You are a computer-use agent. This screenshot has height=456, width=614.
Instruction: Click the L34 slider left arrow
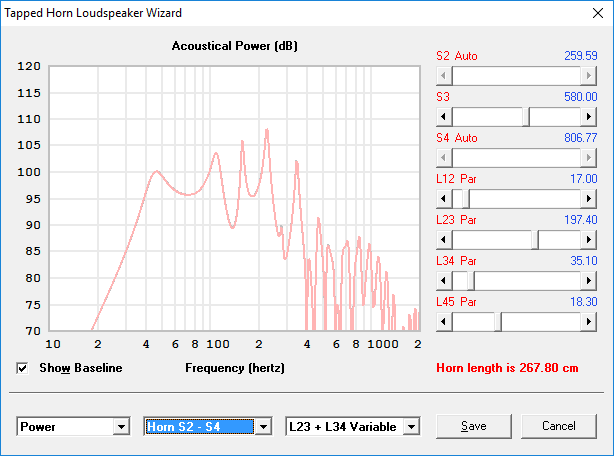pos(444,281)
